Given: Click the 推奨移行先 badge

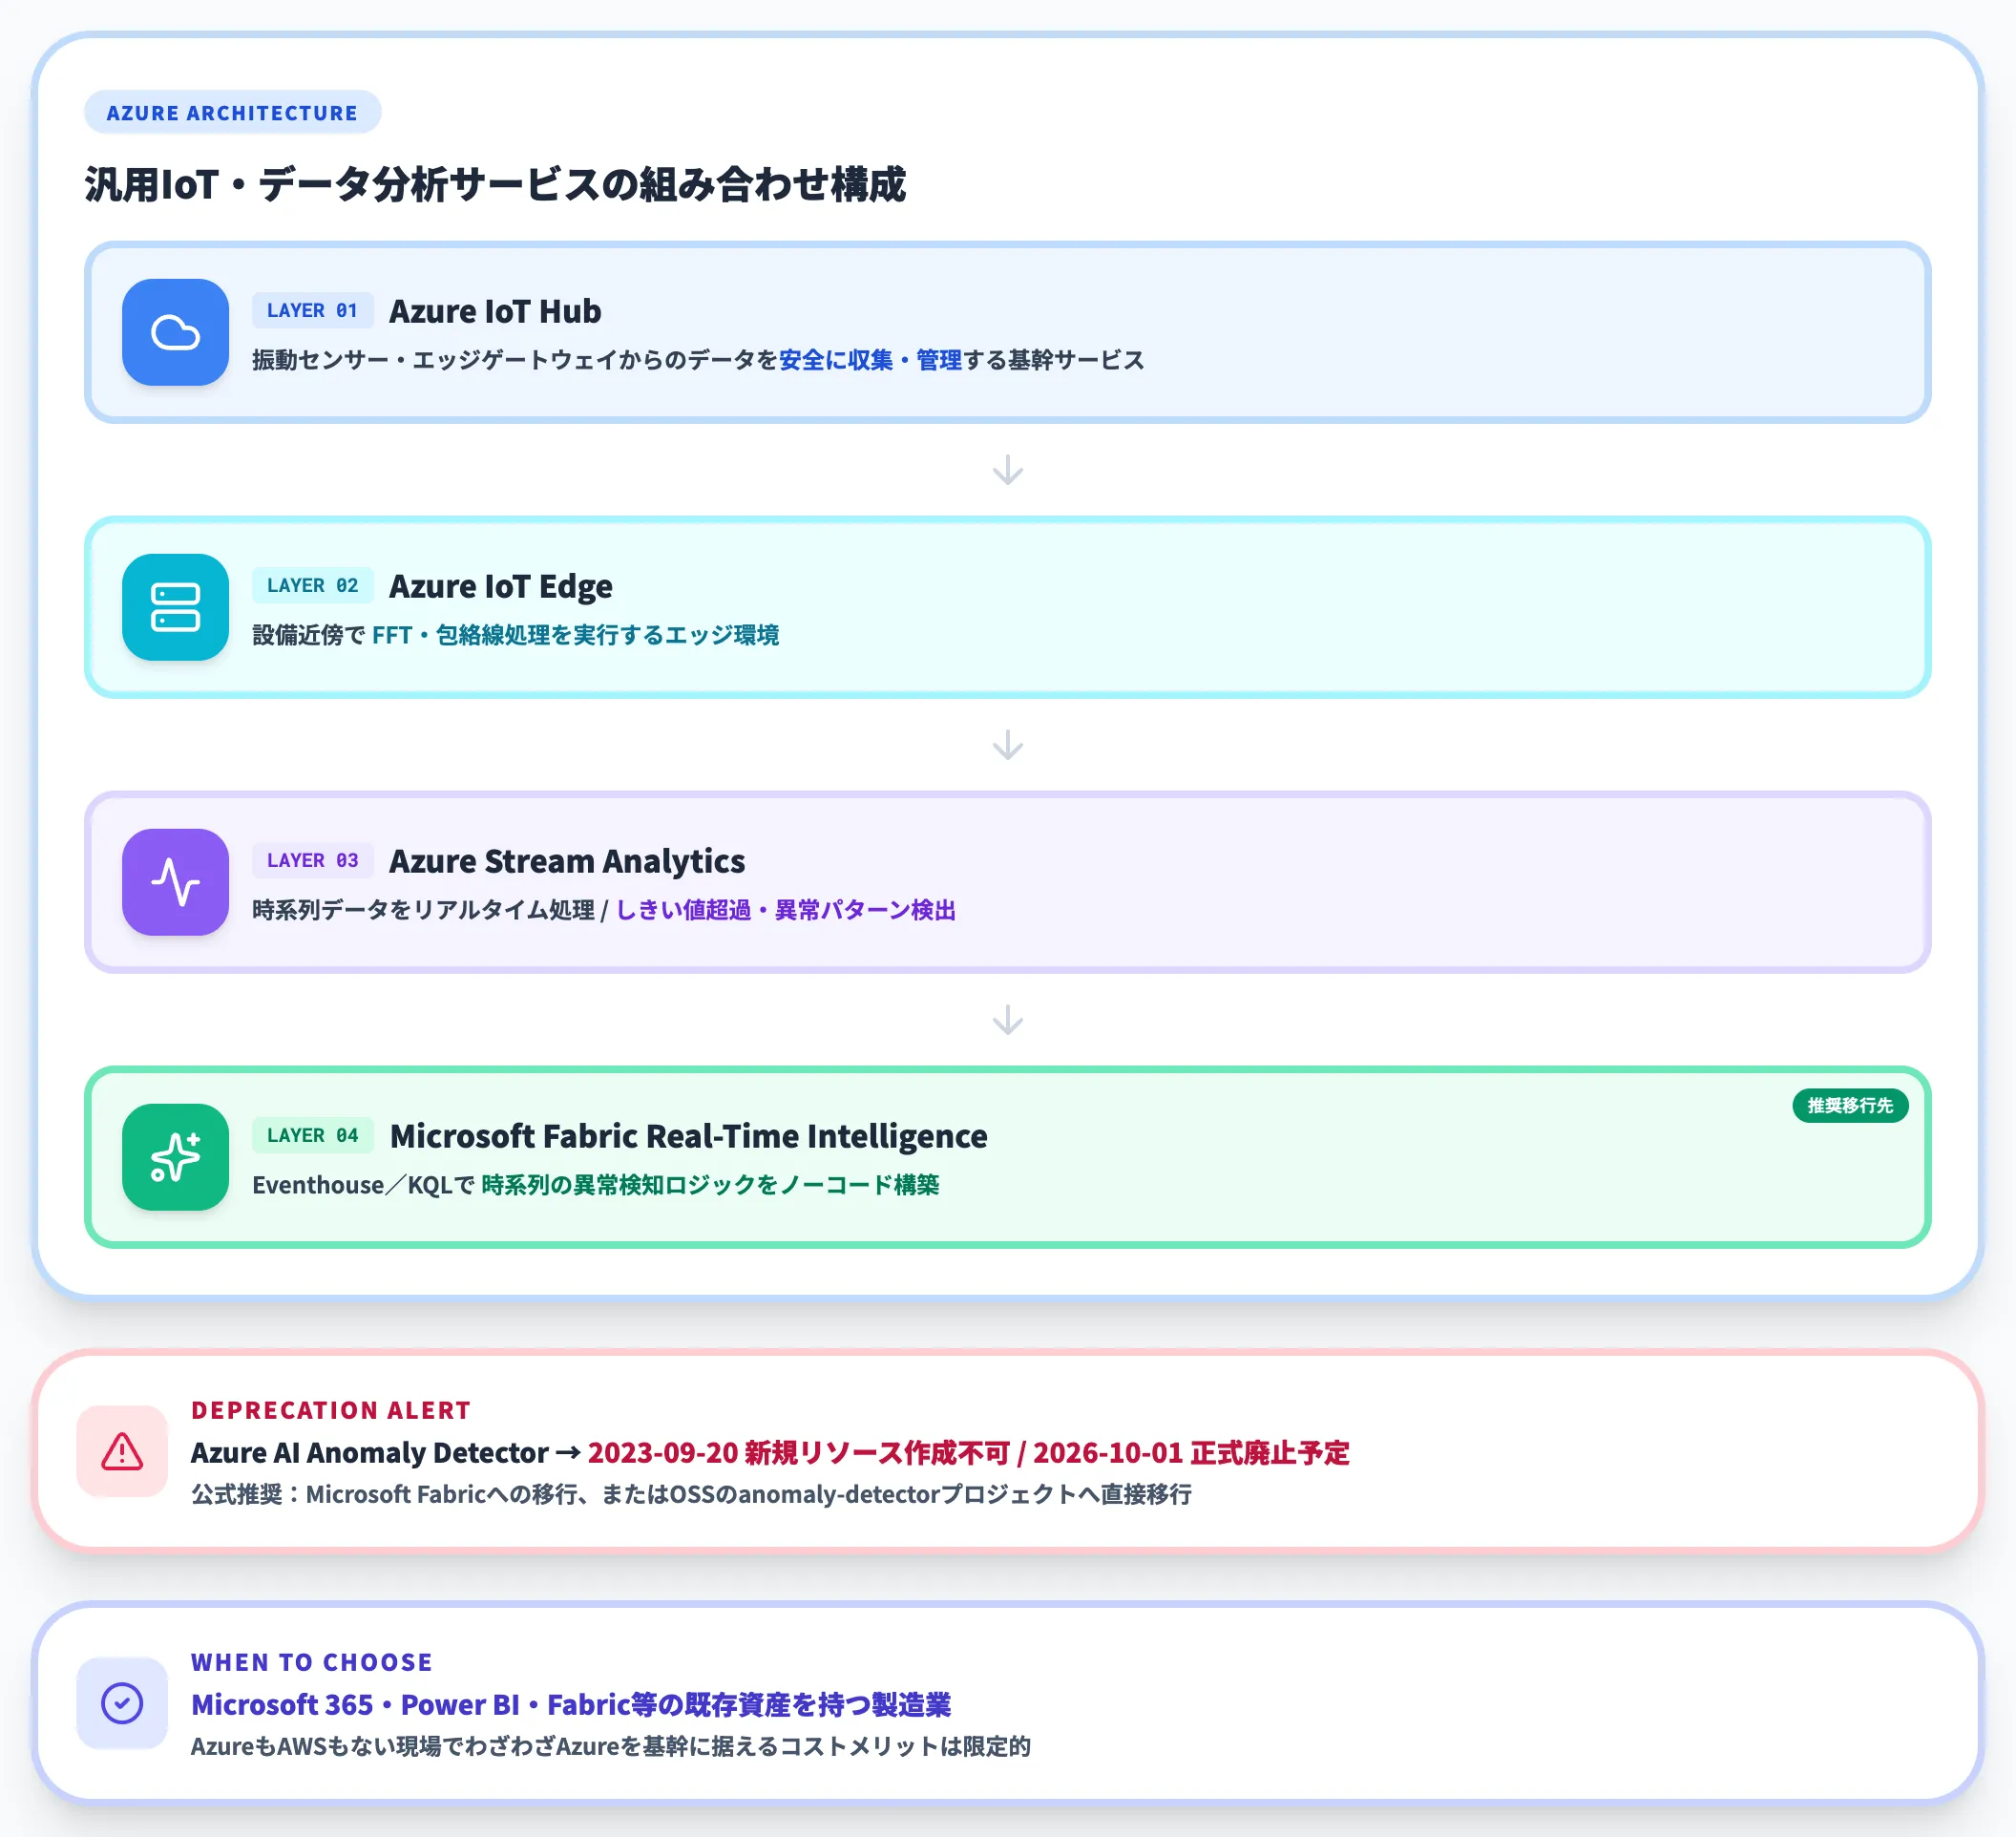Looking at the screenshot, I should tap(1850, 1105).
